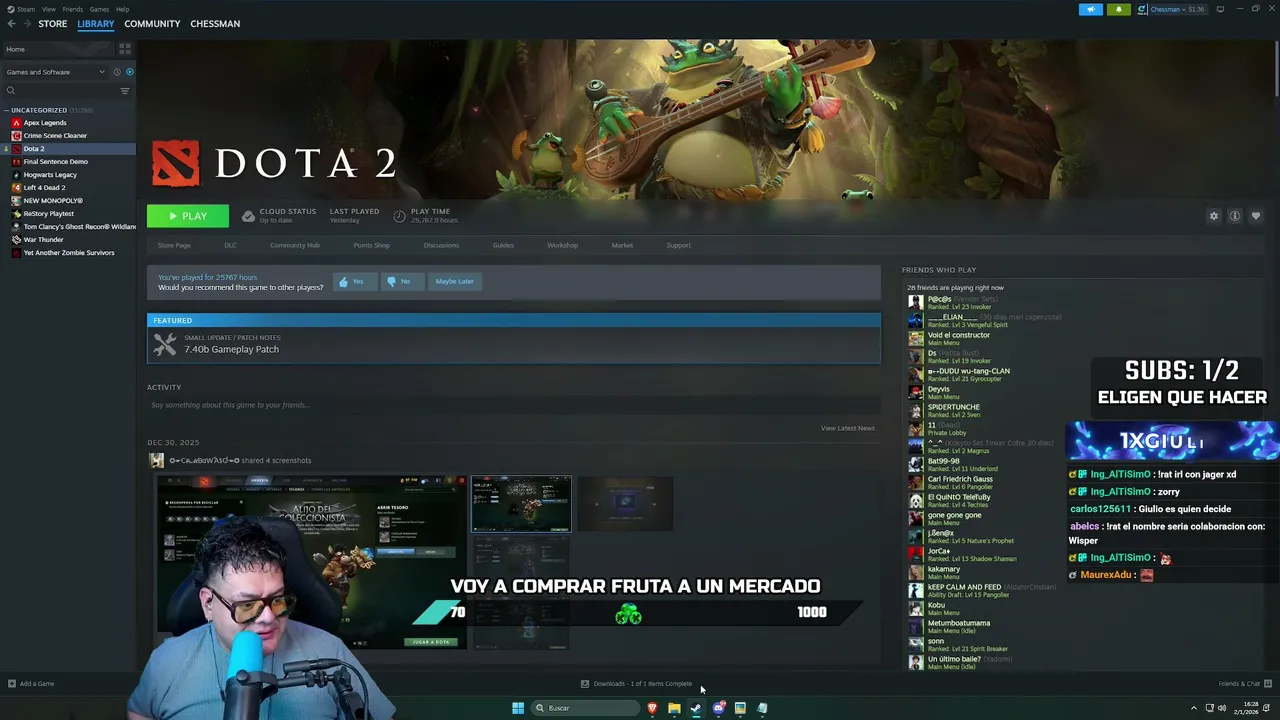
Task: Go back with the navigation back arrow
Action: (x=11, y=23)
